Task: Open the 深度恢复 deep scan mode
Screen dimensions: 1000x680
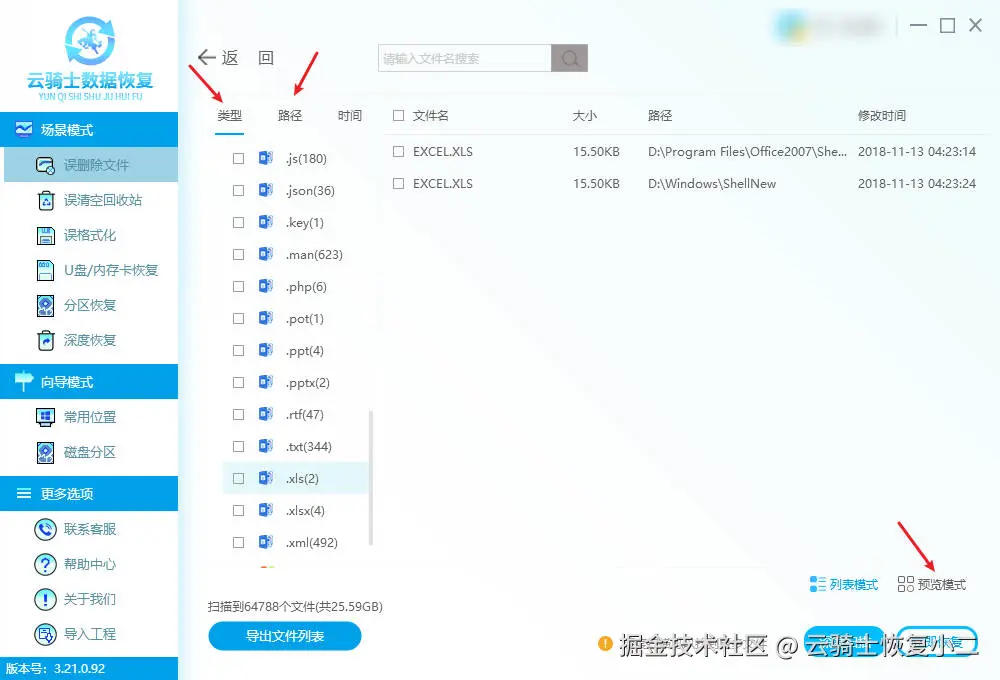Action: (x=77, y=341)
